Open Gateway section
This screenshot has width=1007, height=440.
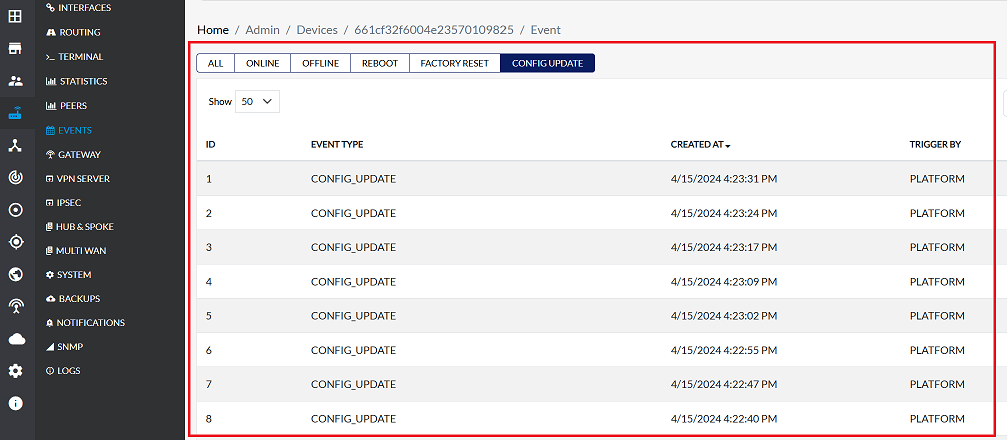click(x=73, y=155)
